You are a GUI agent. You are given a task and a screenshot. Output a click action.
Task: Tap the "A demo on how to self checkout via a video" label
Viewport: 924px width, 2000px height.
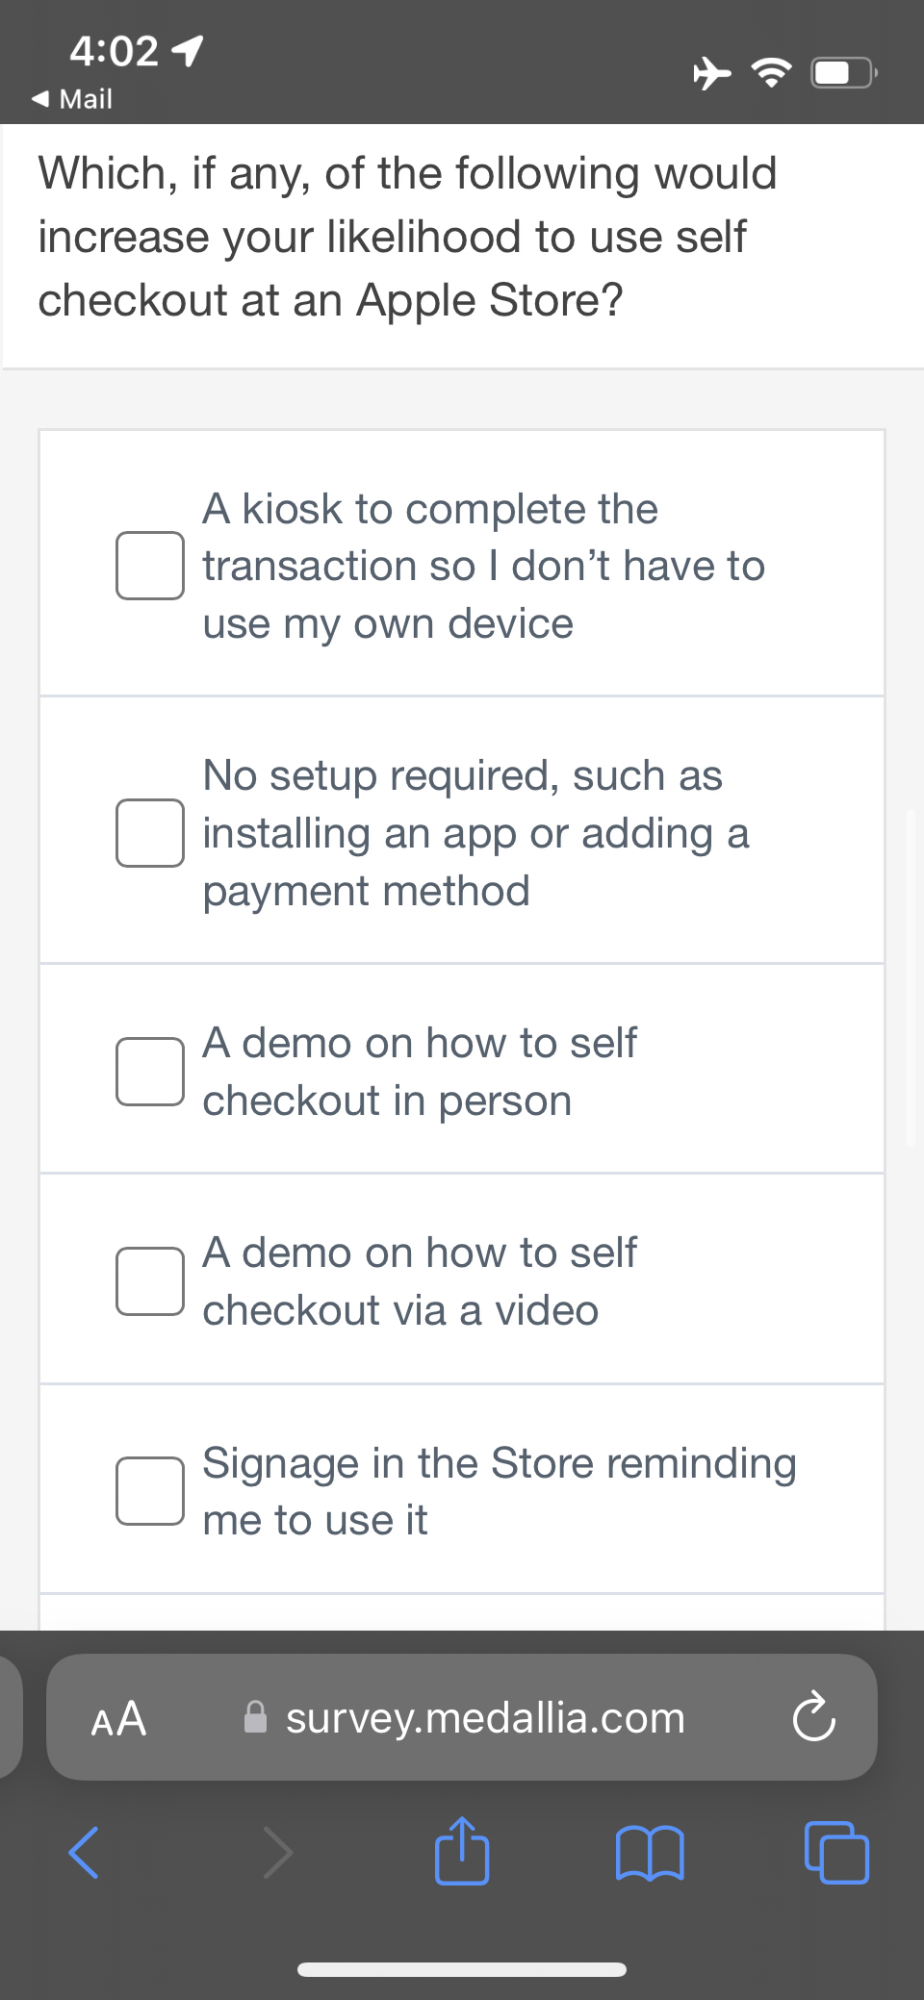click(x=420, y=1281)
